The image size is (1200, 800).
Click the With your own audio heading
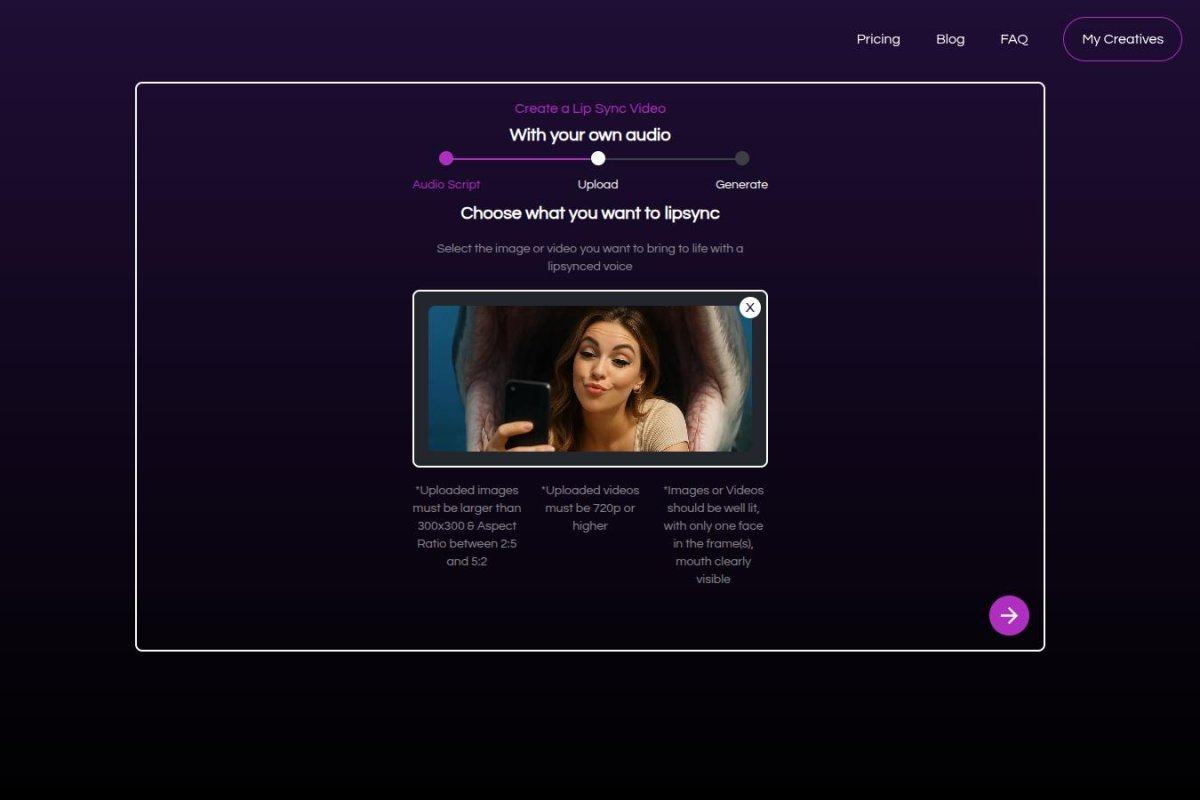click(590, 134)
